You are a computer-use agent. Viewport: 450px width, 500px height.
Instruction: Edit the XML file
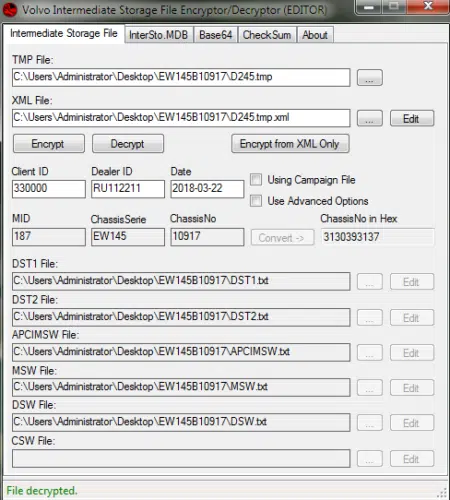click(412, 118)
